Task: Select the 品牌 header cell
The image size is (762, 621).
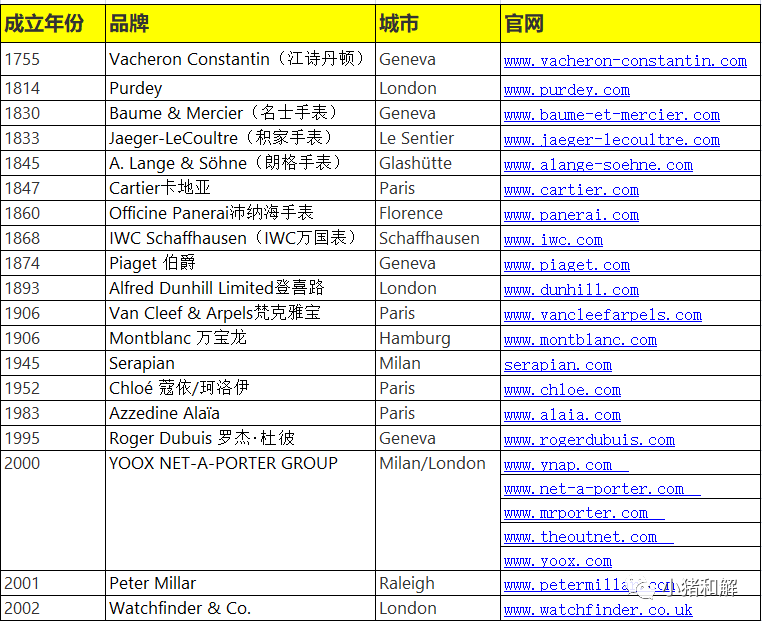Action: point(241,23)
